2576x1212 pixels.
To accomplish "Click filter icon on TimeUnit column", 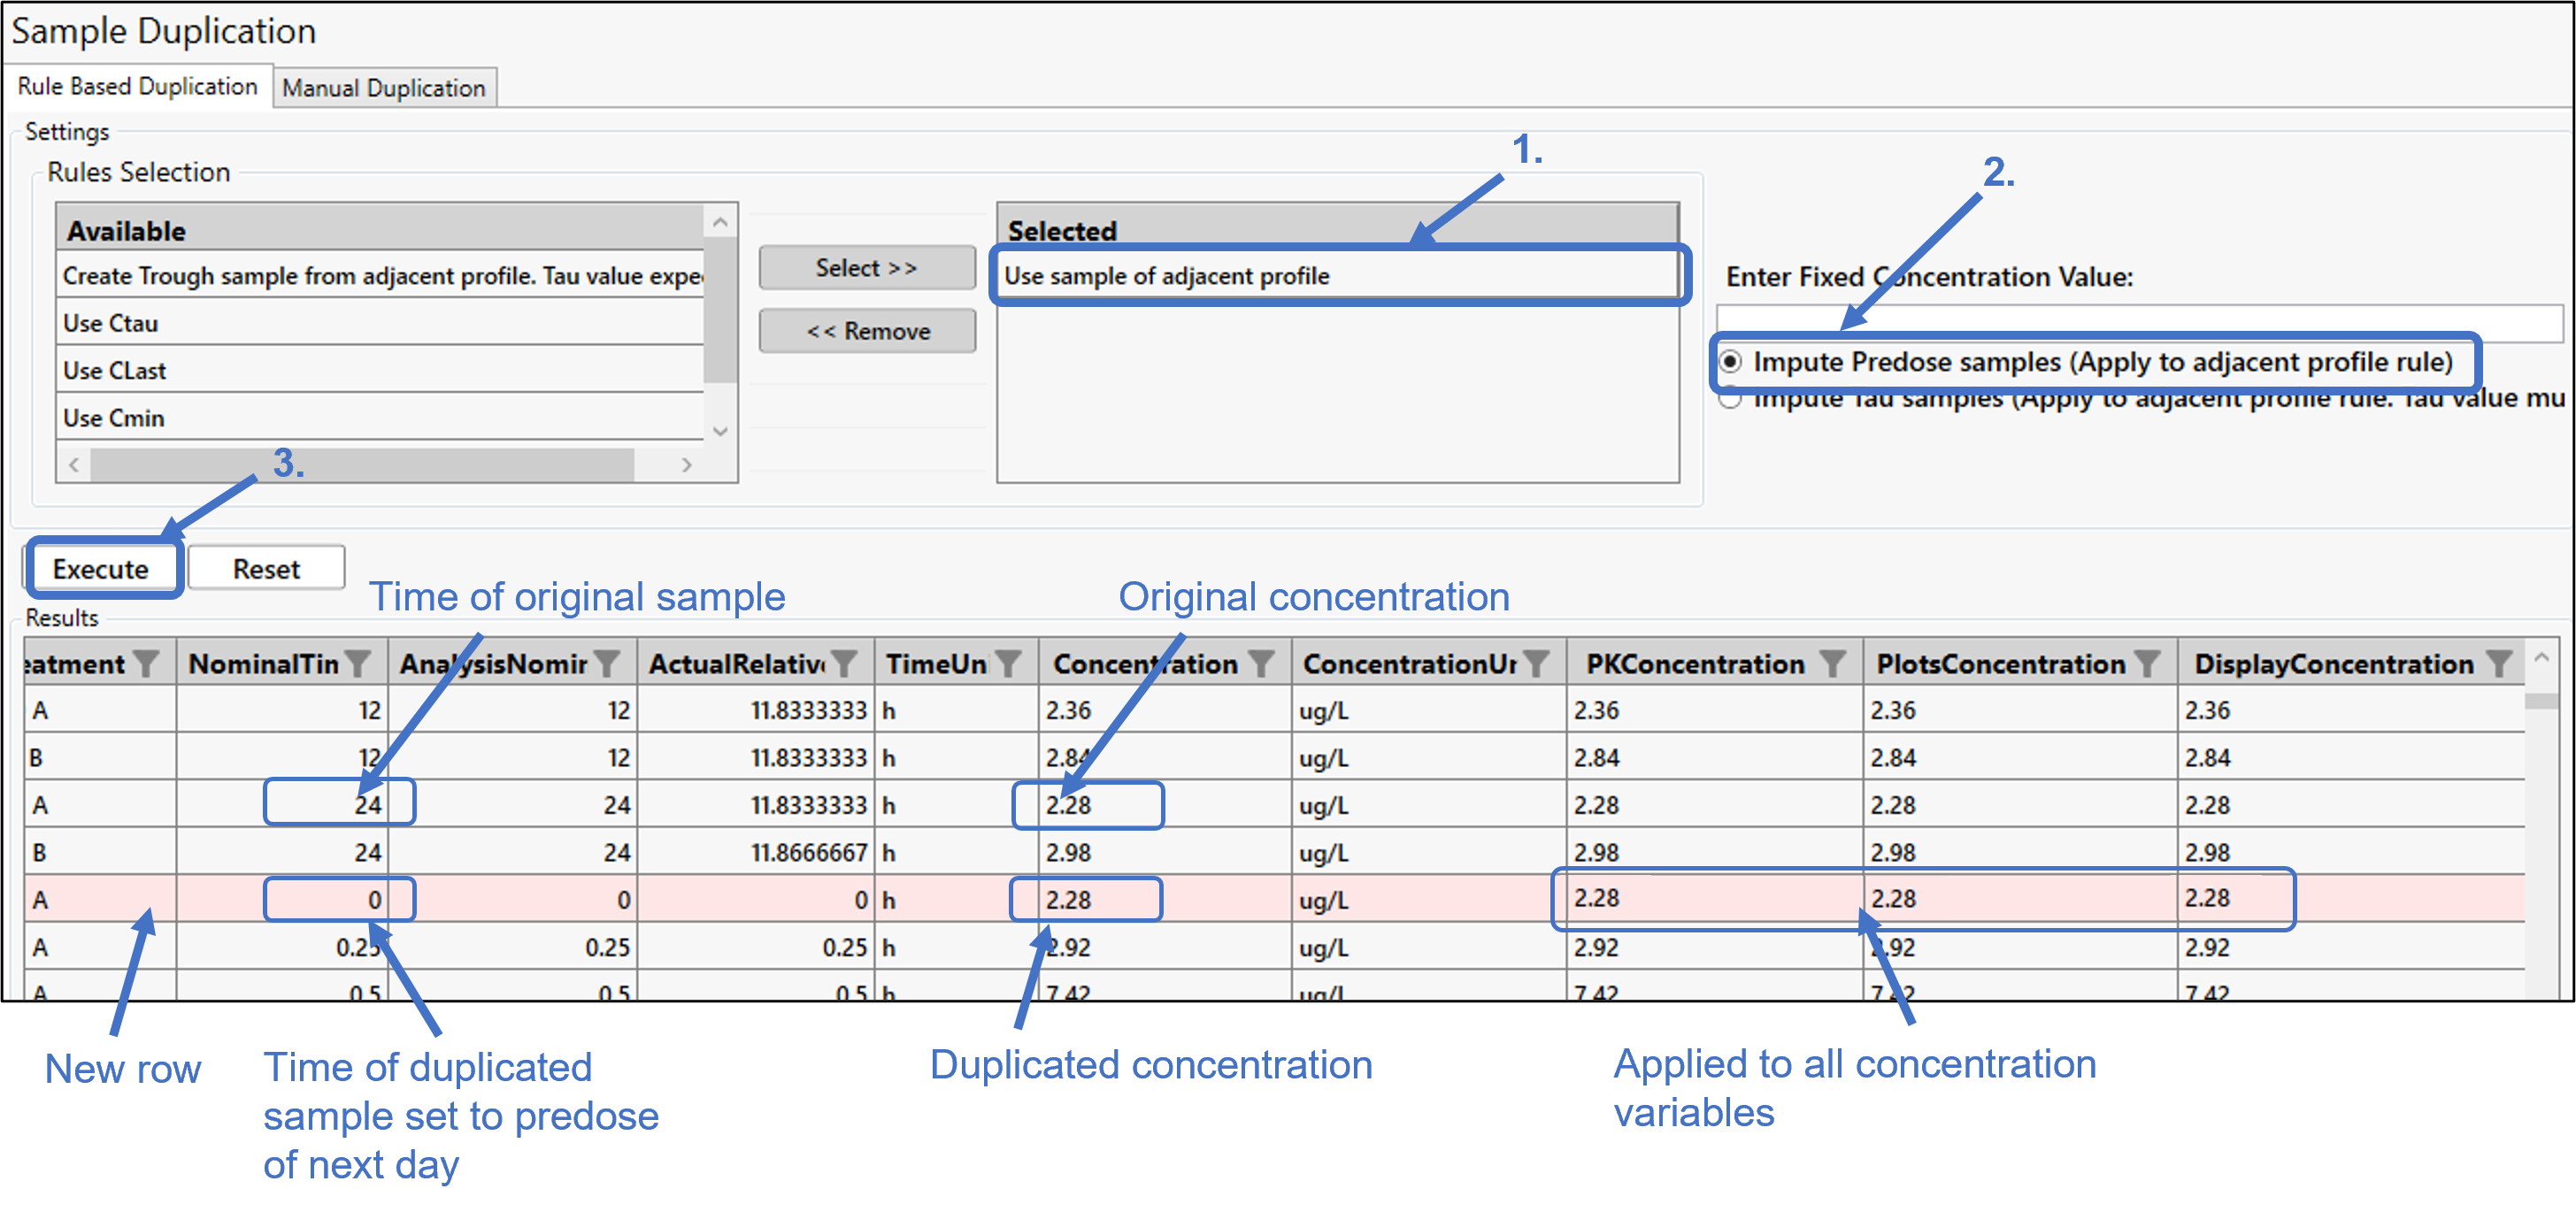I will (x=1009, y=664).
